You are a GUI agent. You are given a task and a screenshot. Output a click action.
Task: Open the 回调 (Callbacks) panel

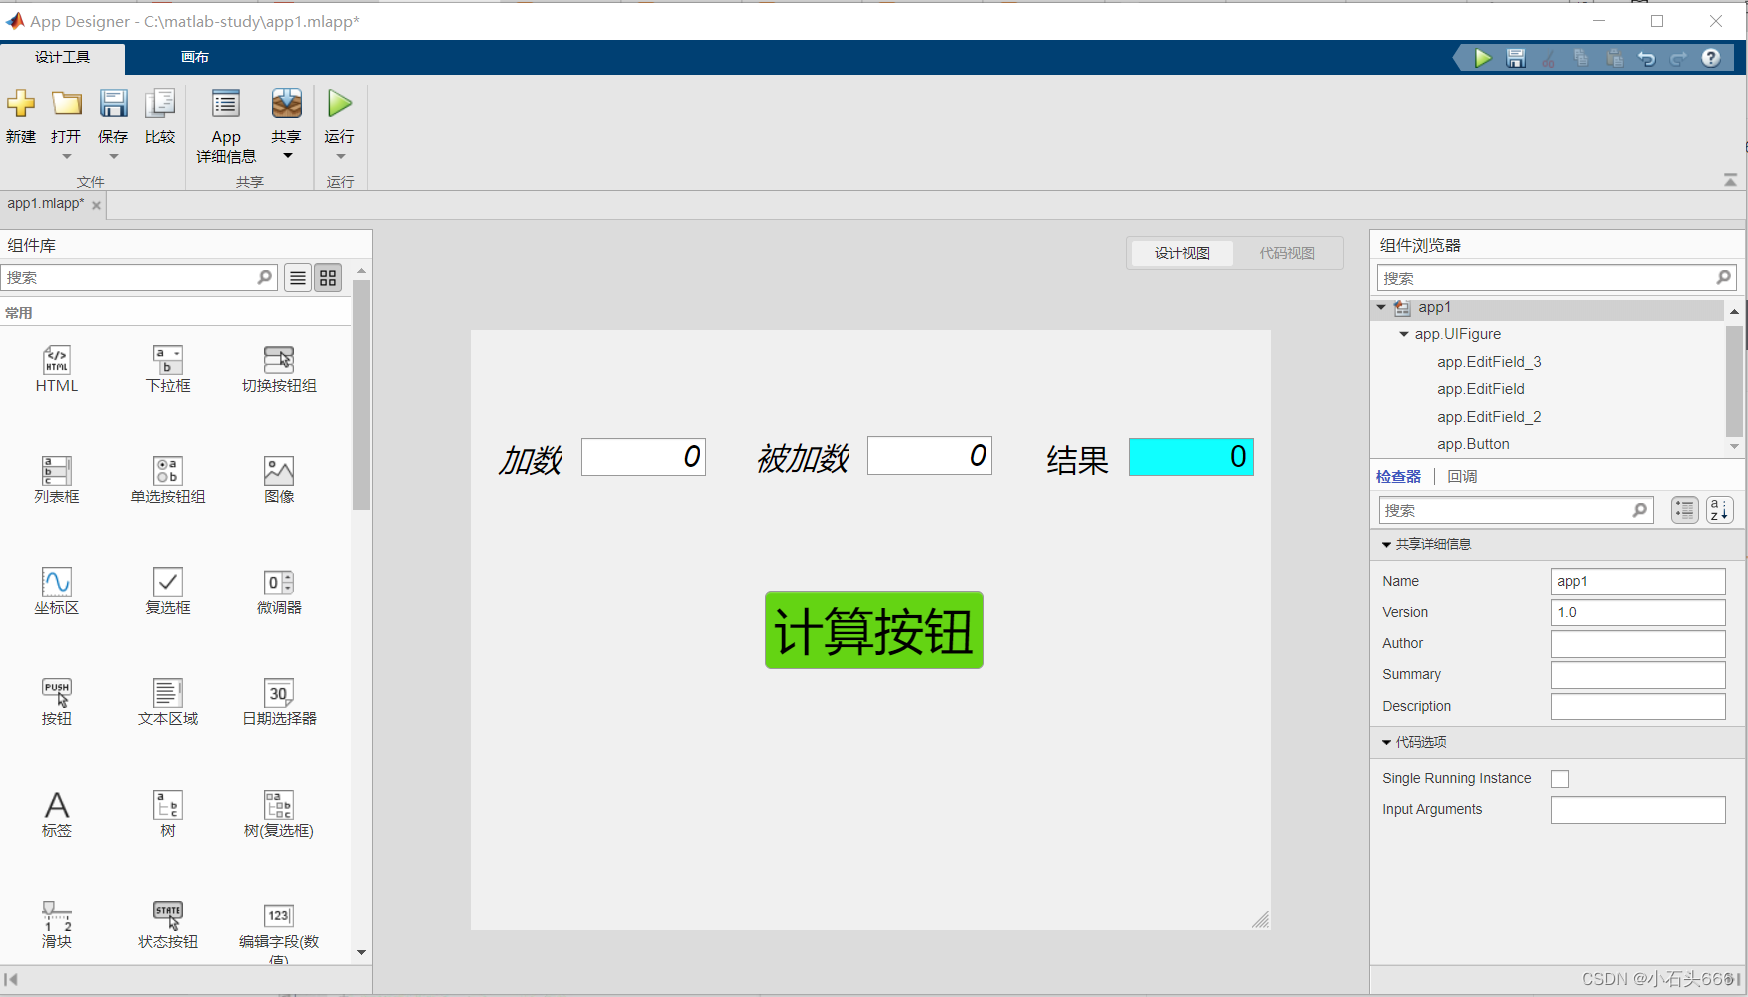point(1462,476)
